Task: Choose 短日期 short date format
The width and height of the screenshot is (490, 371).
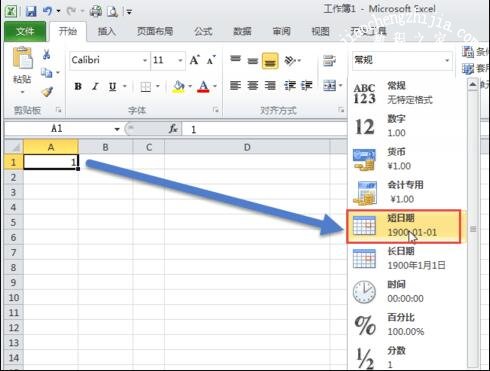Action: point(404,226)
